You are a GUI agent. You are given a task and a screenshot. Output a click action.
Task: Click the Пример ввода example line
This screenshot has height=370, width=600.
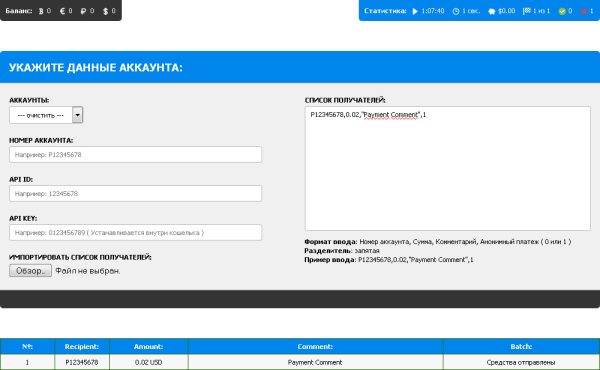coord(389,260)
